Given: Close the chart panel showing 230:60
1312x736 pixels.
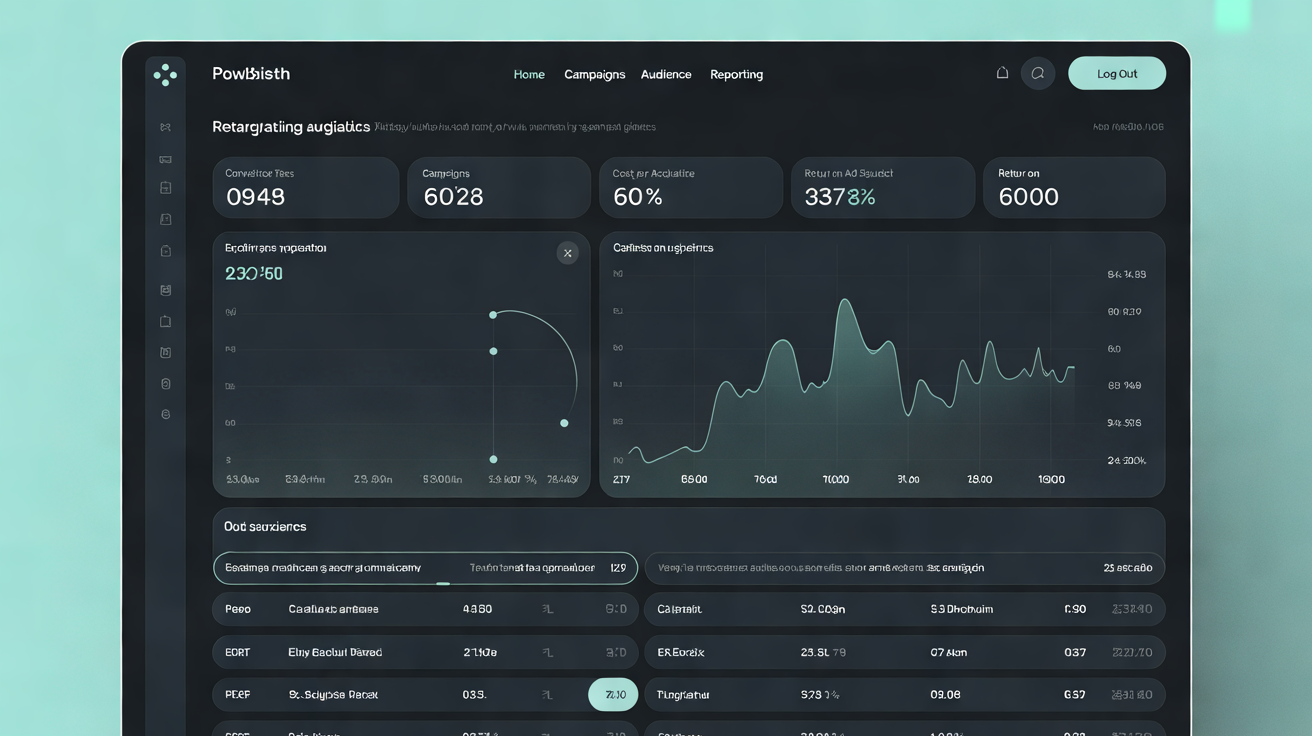Looking at the screenshot, I should [x=568, y=253].
